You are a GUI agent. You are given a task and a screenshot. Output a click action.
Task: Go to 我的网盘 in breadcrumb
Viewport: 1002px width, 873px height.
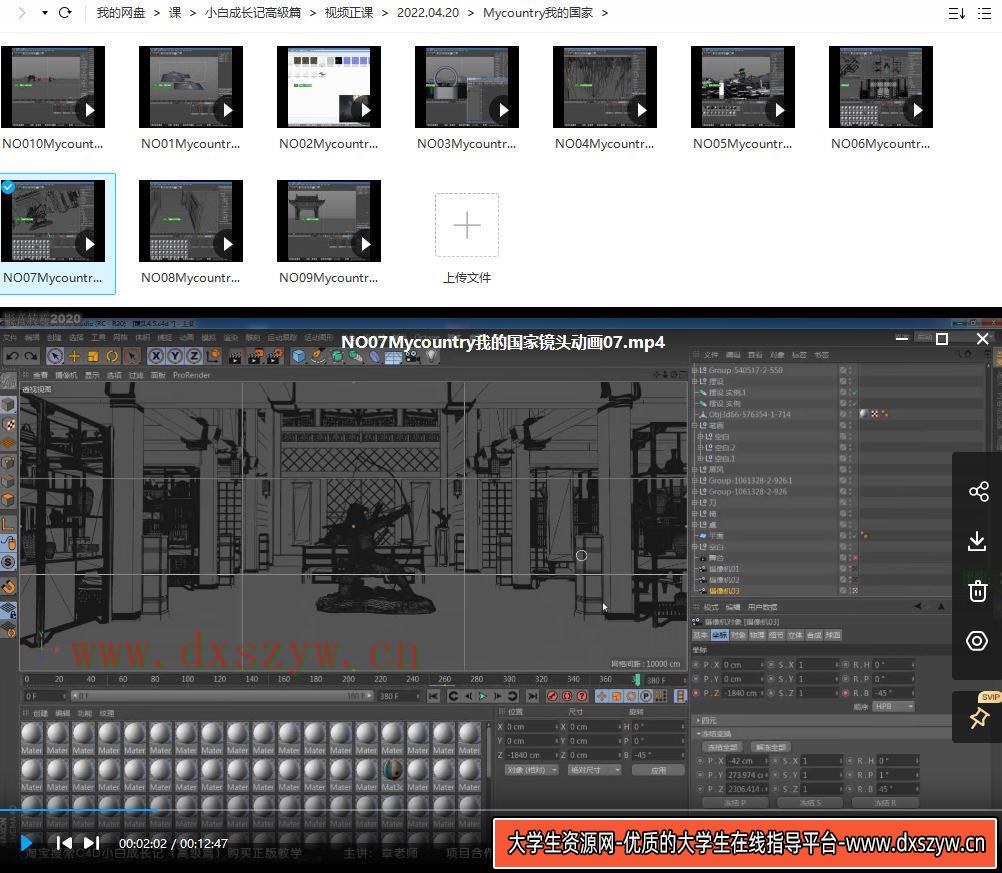point(121,13)
